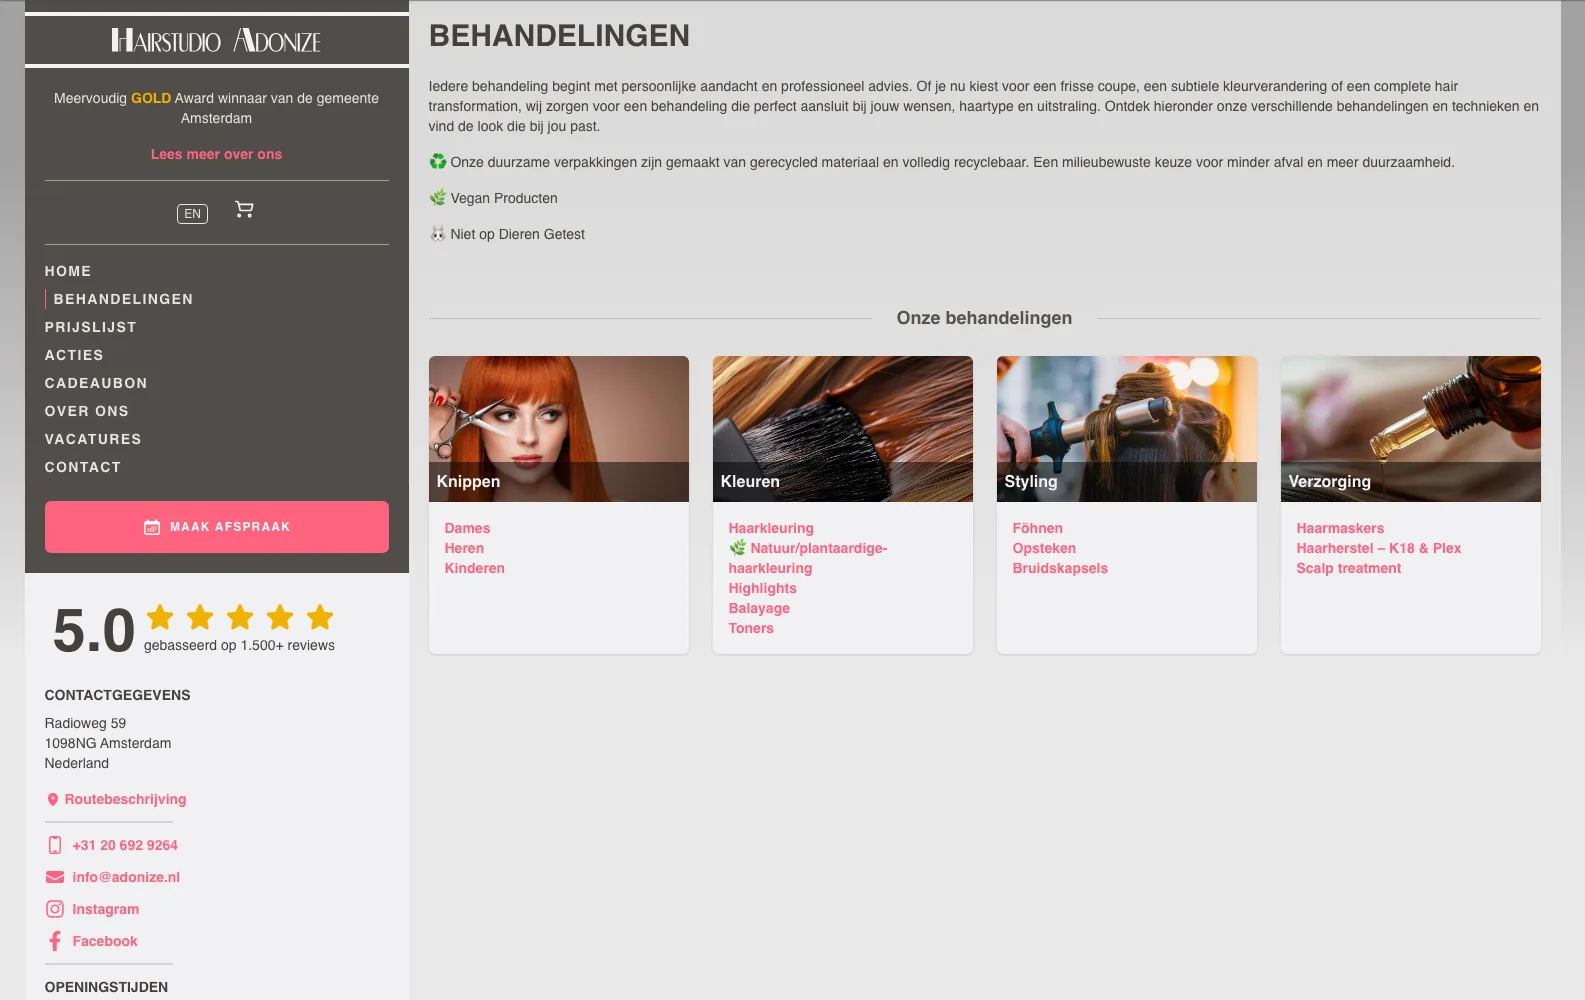
Task: Click the recycle icon before duurzame verpakkingen
Action: 438,162
